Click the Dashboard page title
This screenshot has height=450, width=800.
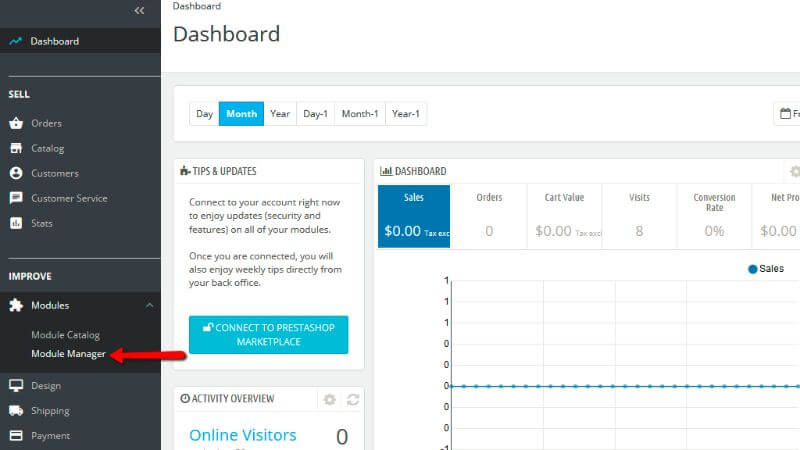(x=227, y=34)
